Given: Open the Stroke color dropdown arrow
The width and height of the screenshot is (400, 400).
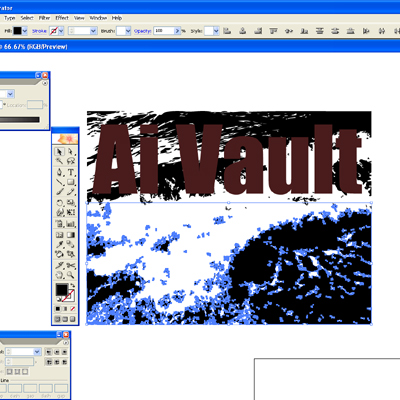Looking at the screenshot, I should coord(61,31).
